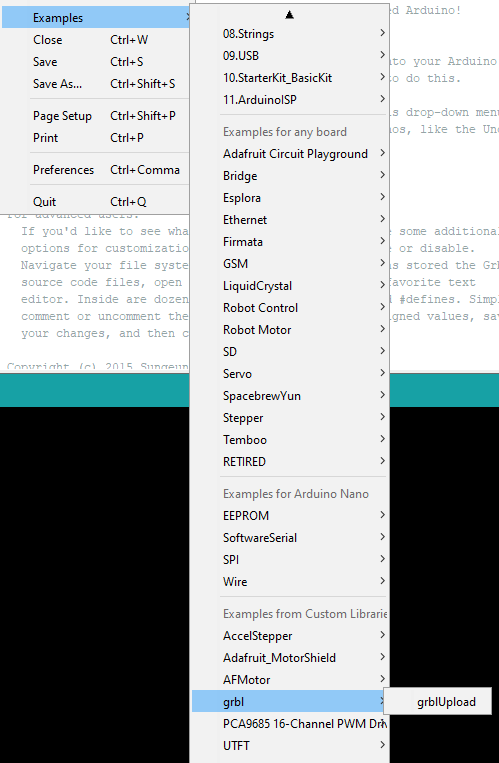Open the Temboo examples submenu
The image size is (499, 763).
(x=290, y=440)
